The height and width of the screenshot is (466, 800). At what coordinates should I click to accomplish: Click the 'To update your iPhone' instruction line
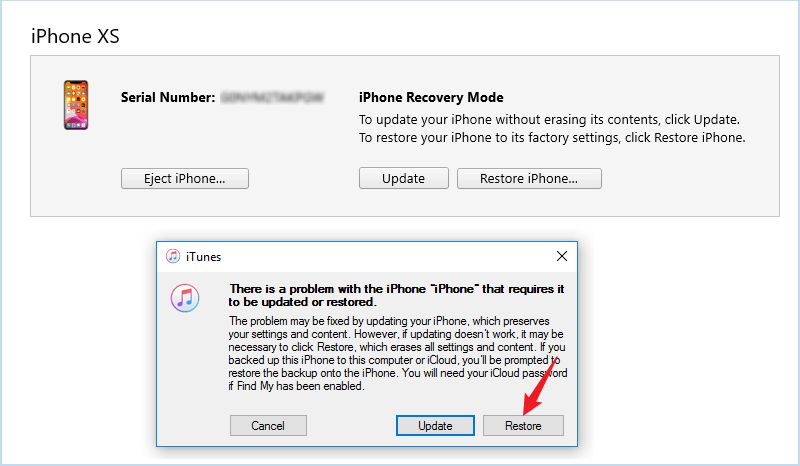(549, 119)
